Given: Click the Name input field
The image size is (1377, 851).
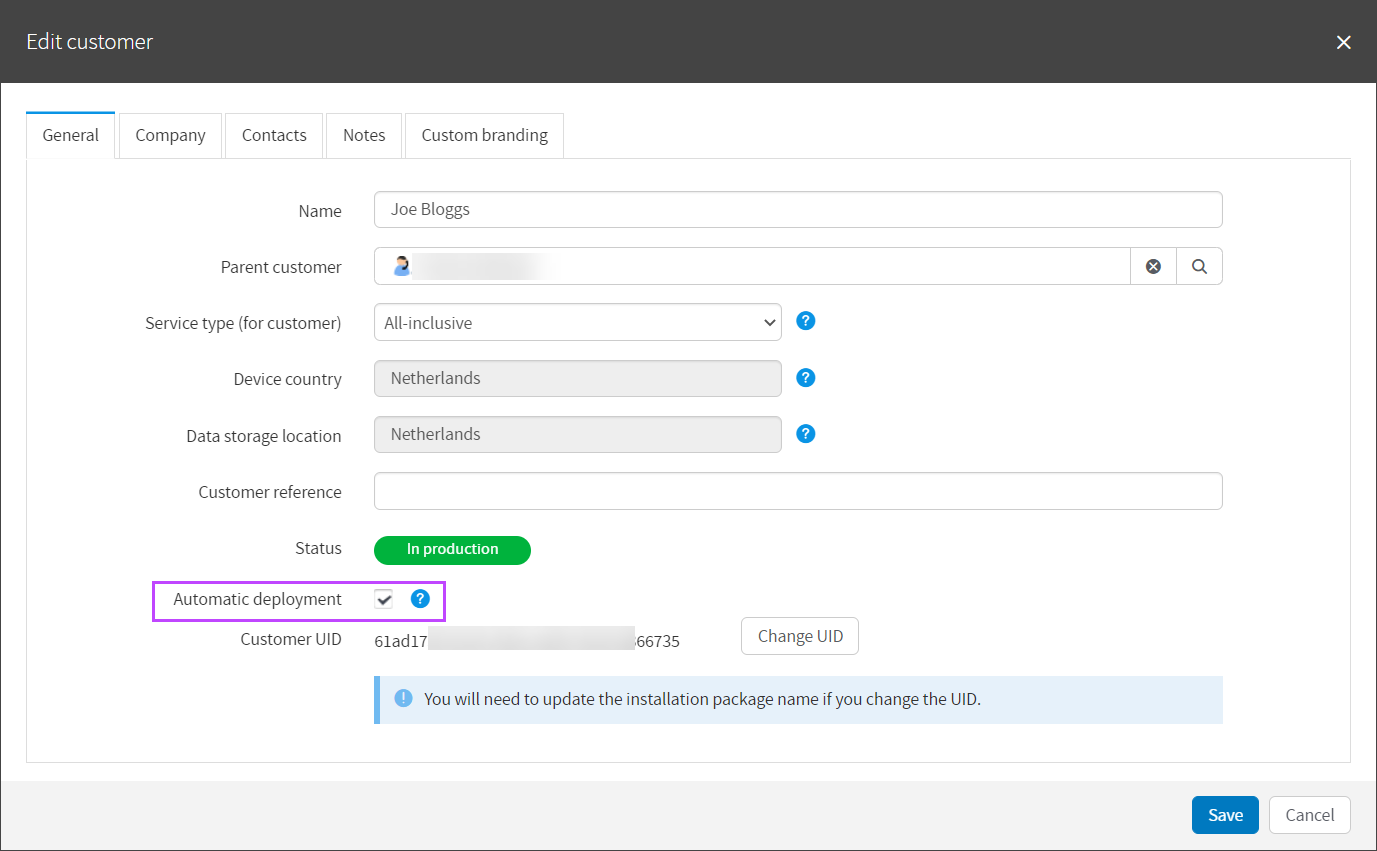Looking at the screenshot, I should pyautogui.click(x=797, y=210).
